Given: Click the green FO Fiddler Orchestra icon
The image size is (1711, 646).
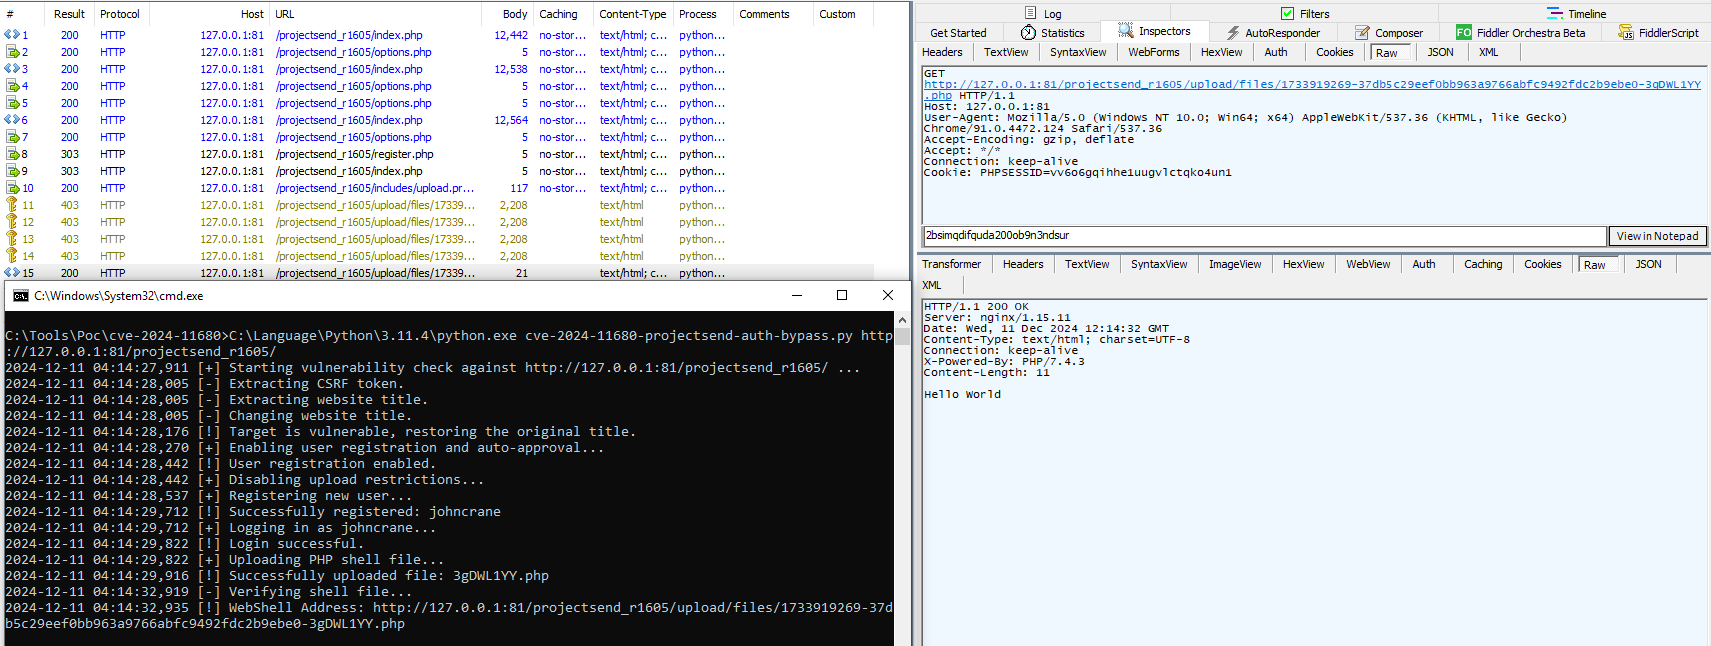Looking at the screenshot, I should [x=1464, y=33].
